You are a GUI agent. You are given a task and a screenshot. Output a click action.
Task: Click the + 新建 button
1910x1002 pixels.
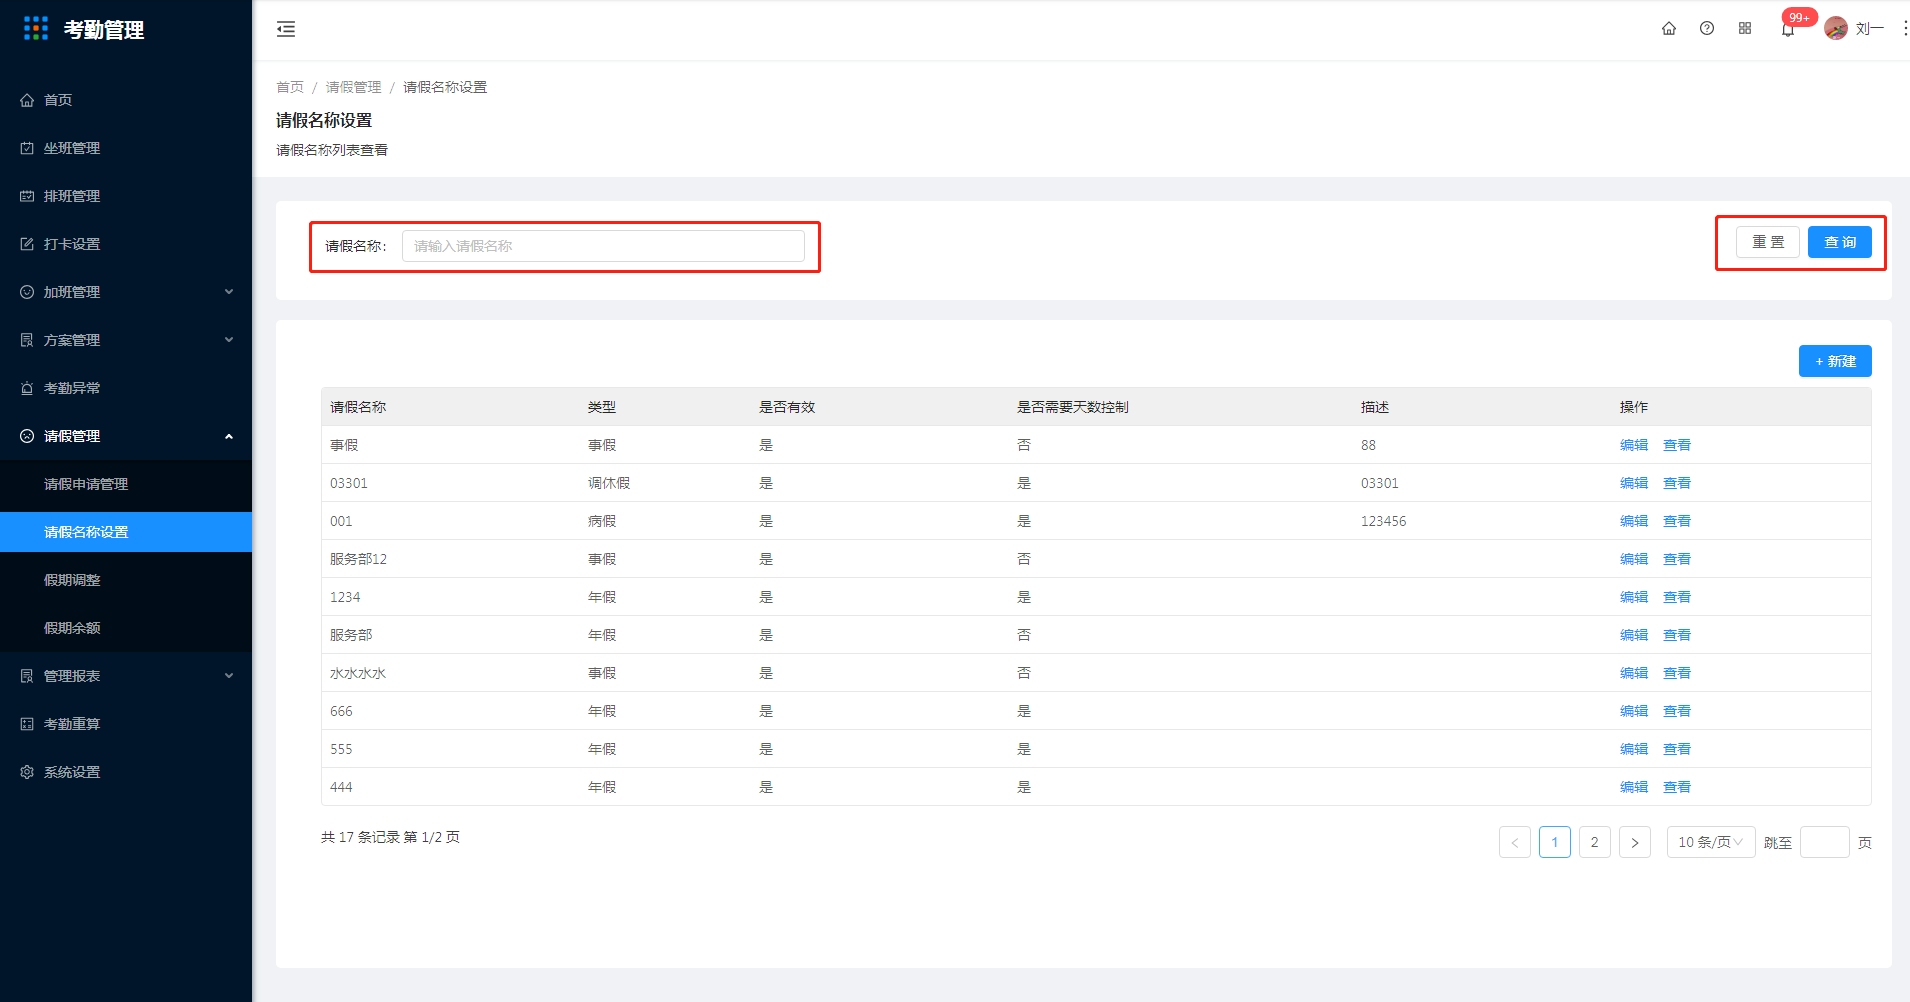[1835, 361]
